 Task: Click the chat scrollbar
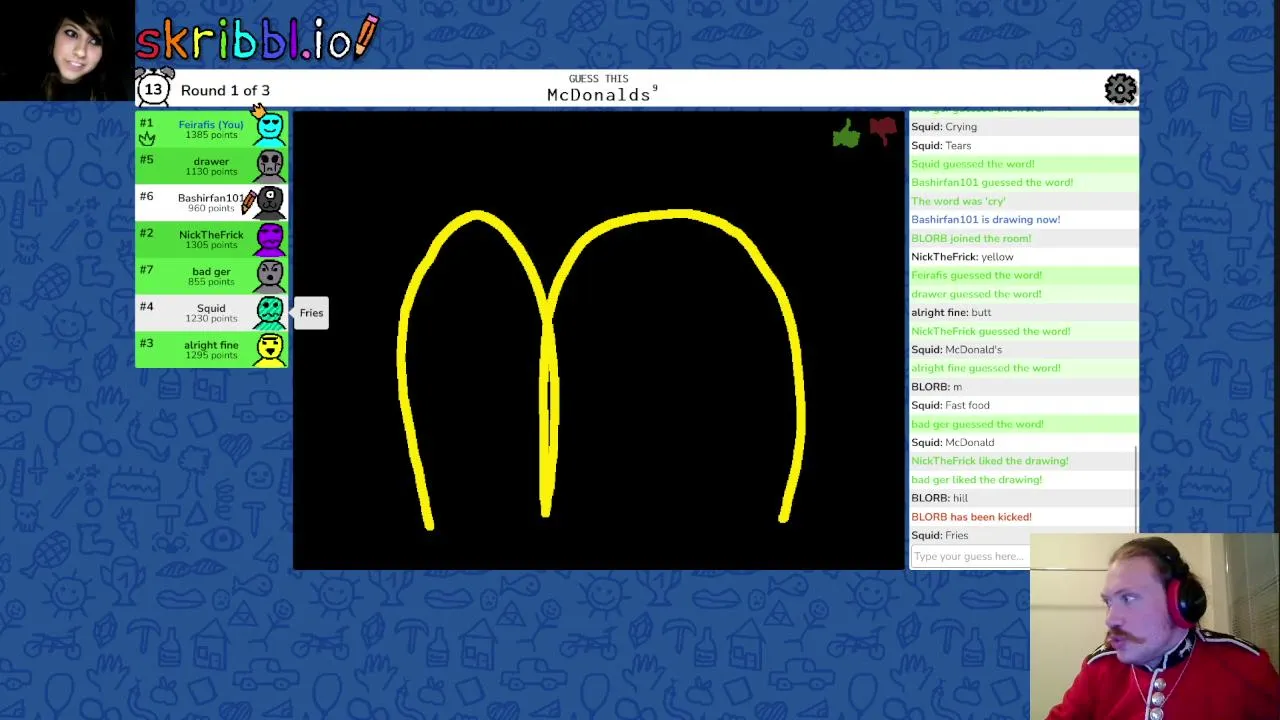[x=1136, y=489]
